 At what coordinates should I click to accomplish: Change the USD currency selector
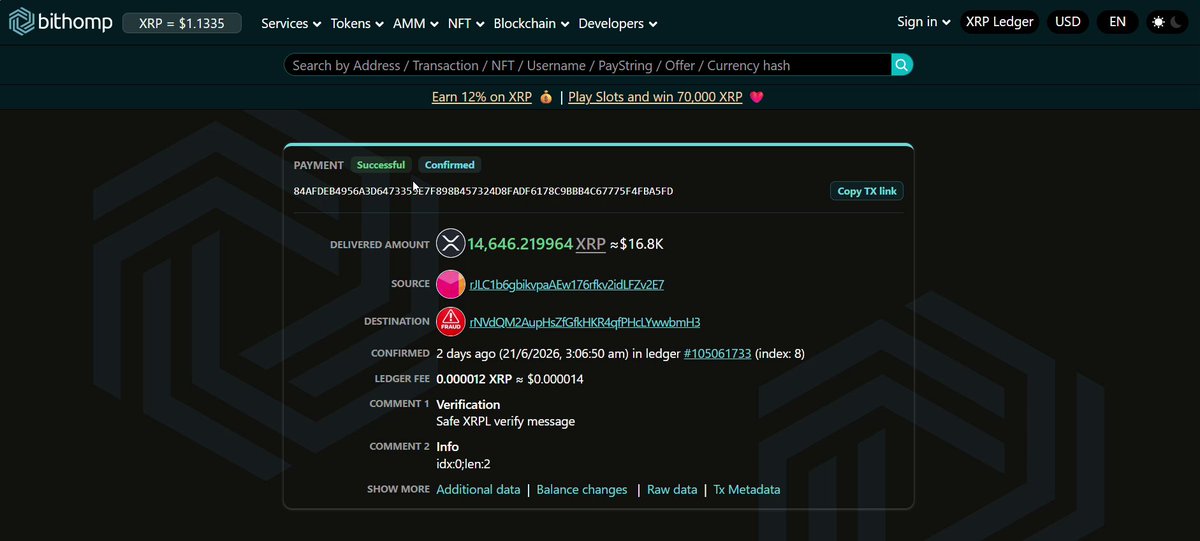[x=1068, y=22]
